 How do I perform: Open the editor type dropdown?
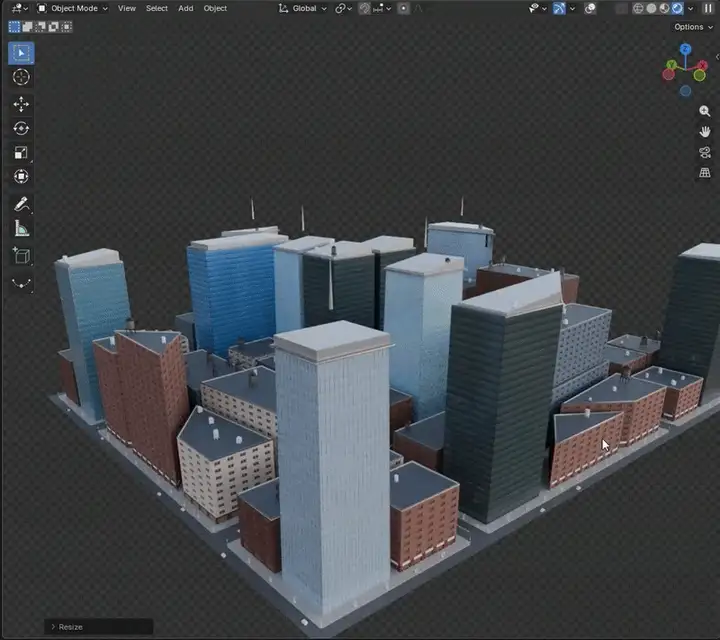[19, 8]
